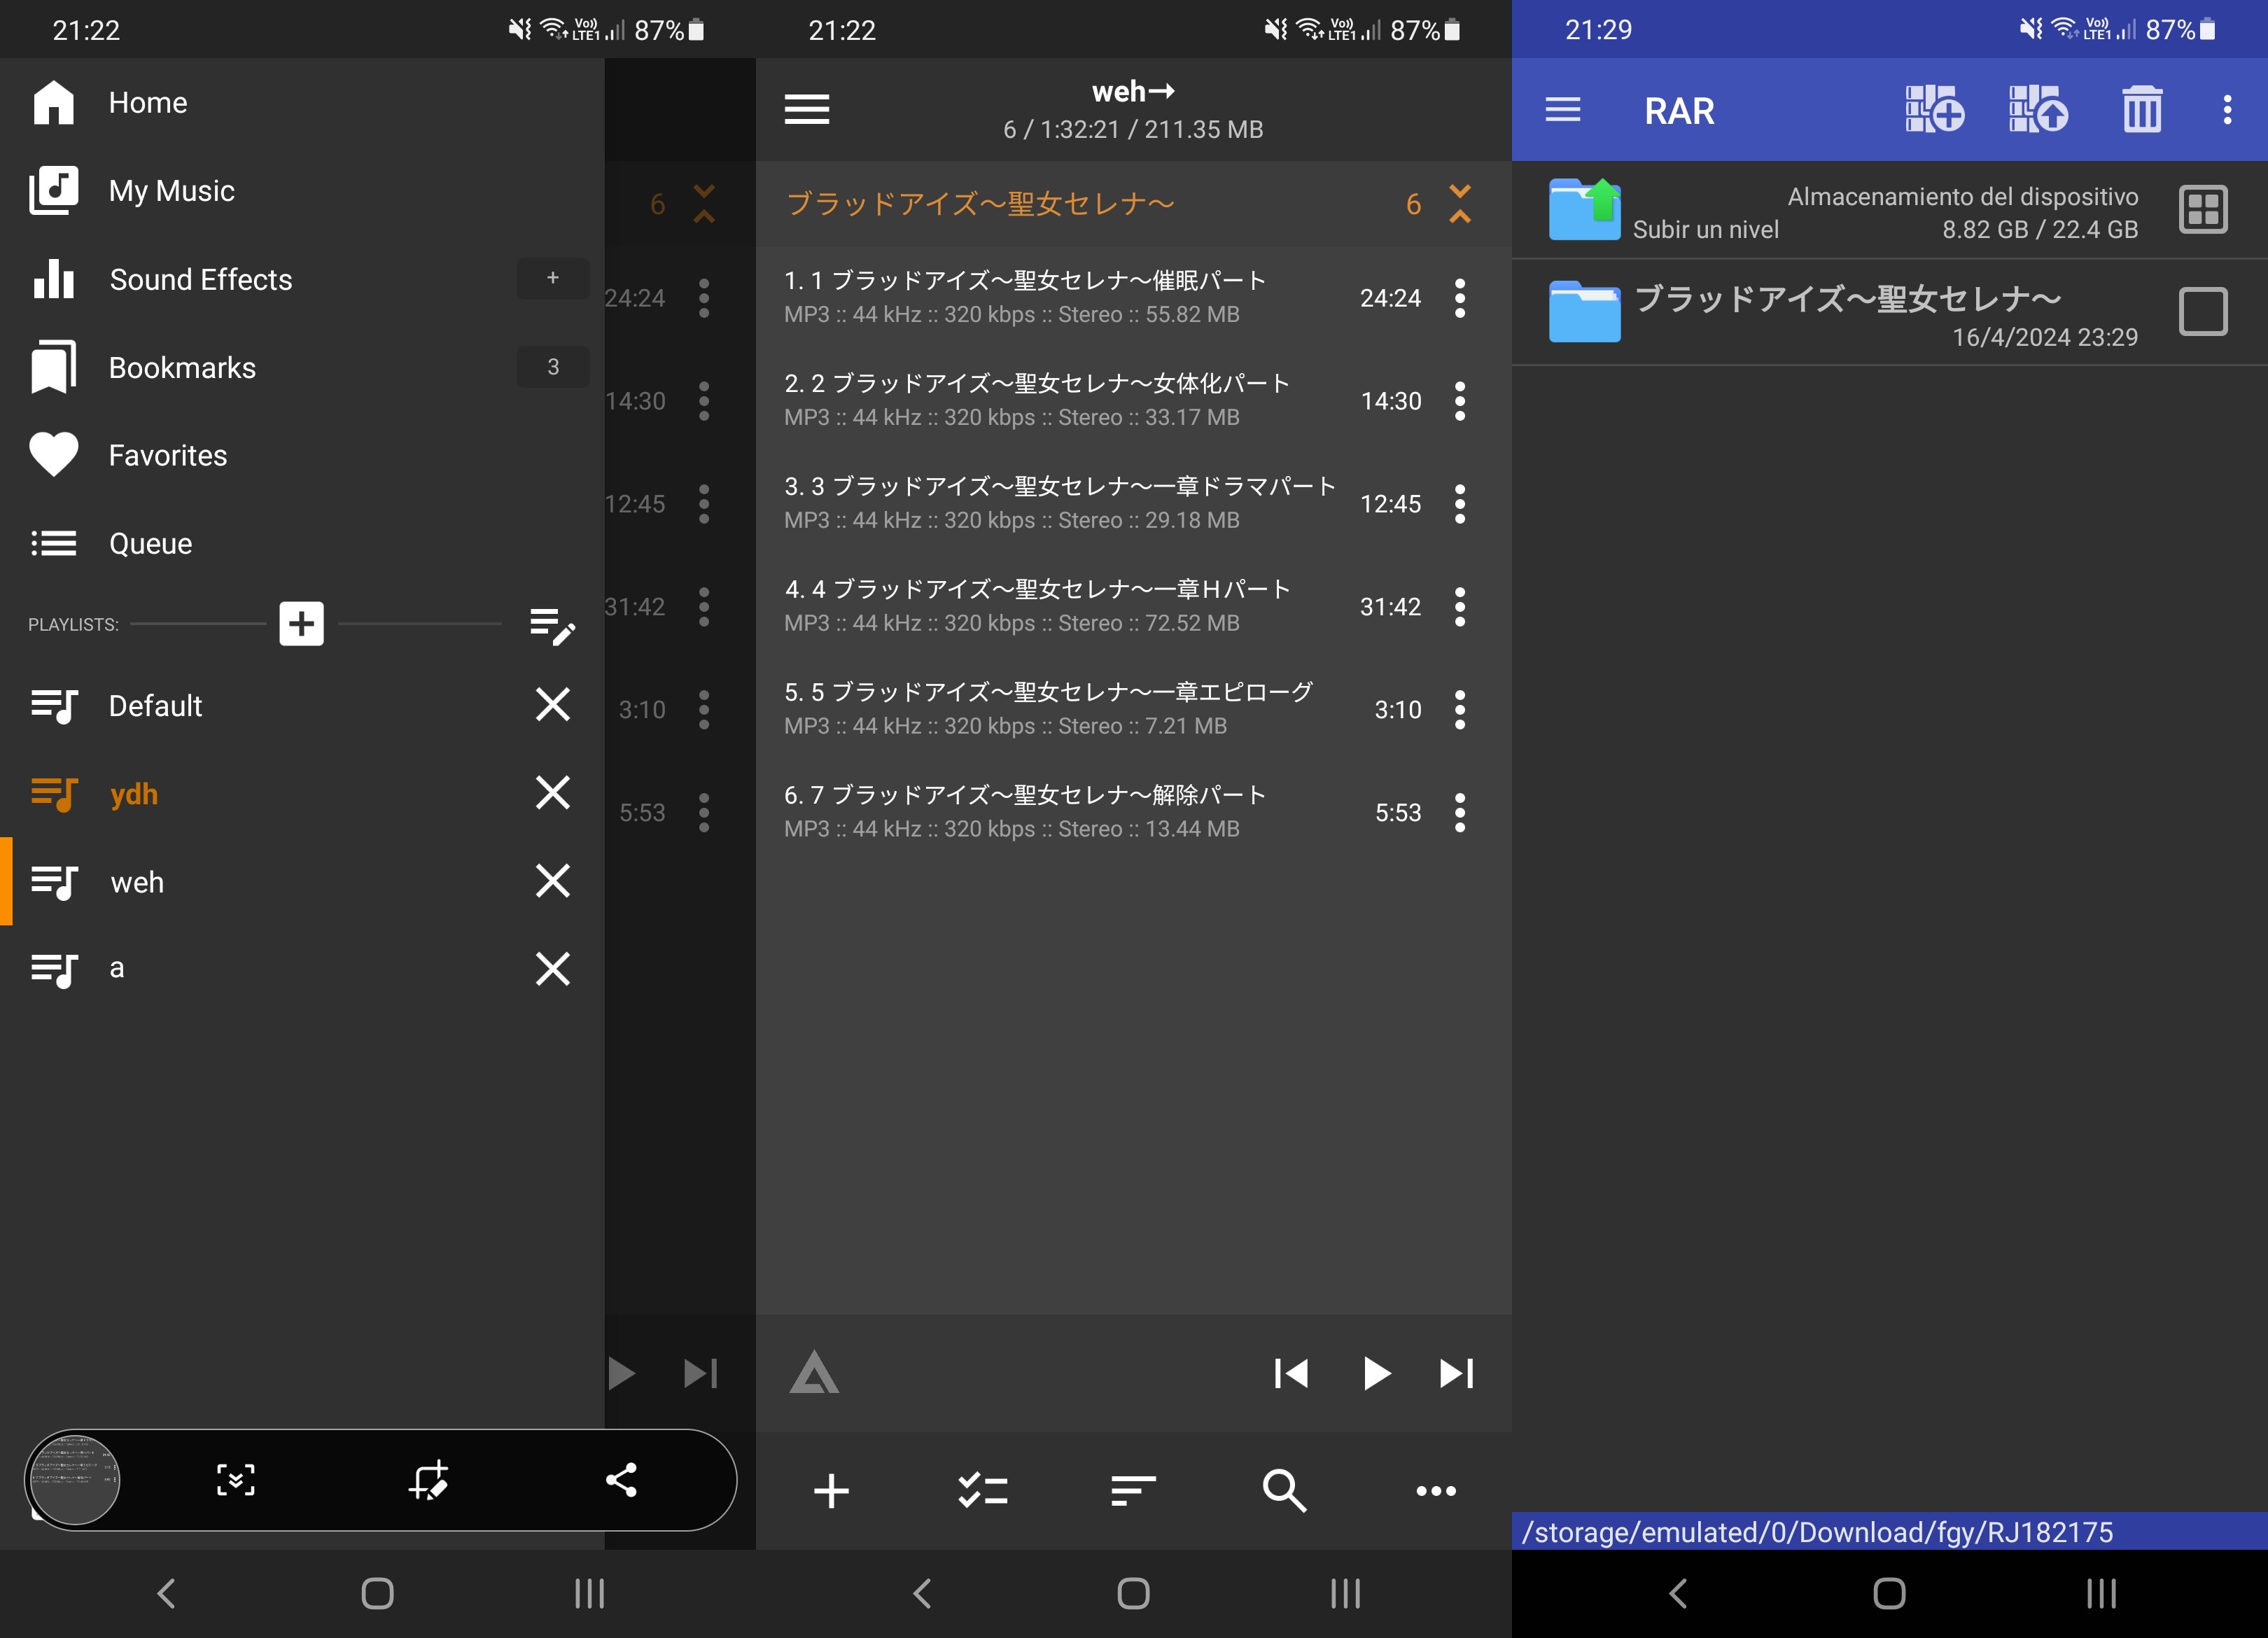Viewport: 2268px width, 1638px height.
Task: Share the screenshot via share icon
Action: [x=622, y=1480]
